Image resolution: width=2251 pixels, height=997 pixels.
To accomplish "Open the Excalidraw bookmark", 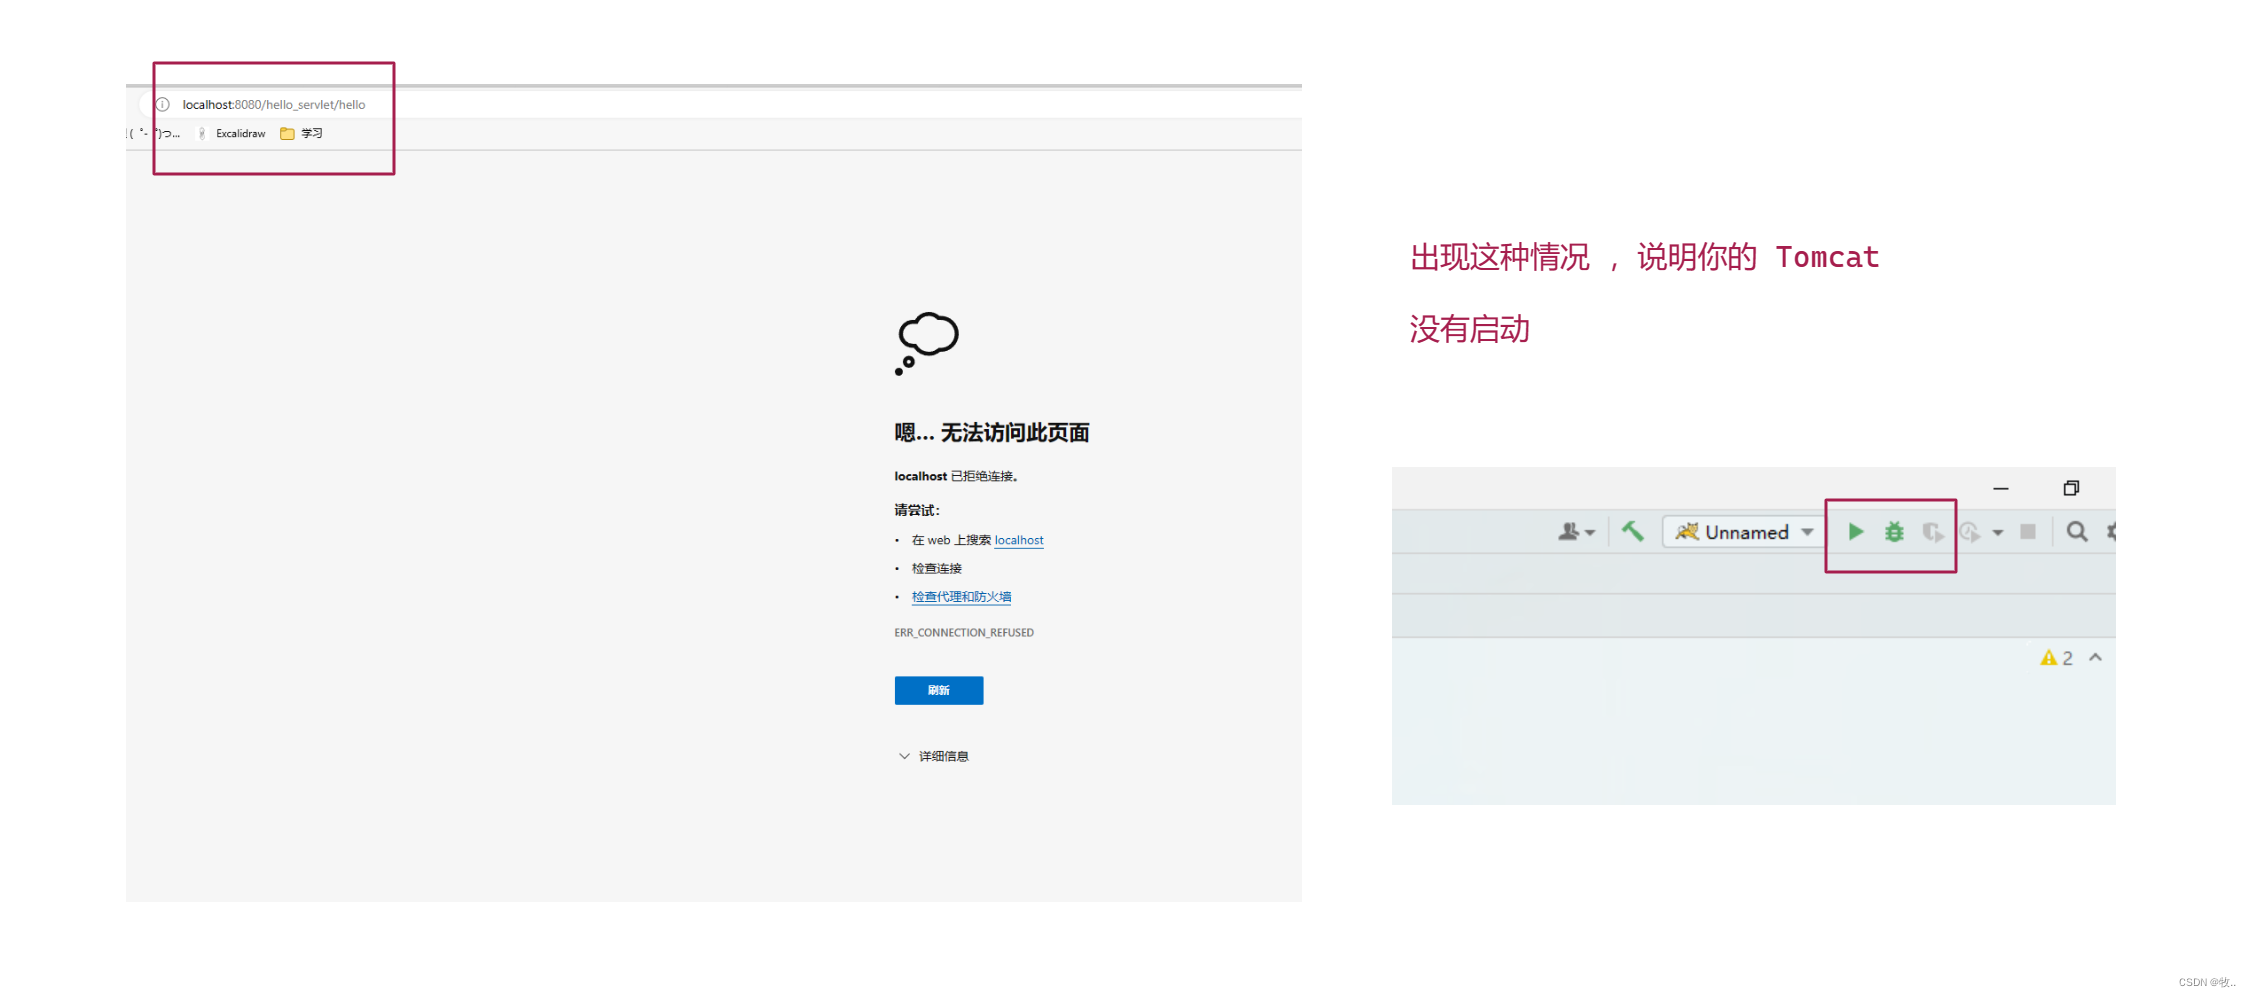I will pyautogui.click(x=232, y=133).
